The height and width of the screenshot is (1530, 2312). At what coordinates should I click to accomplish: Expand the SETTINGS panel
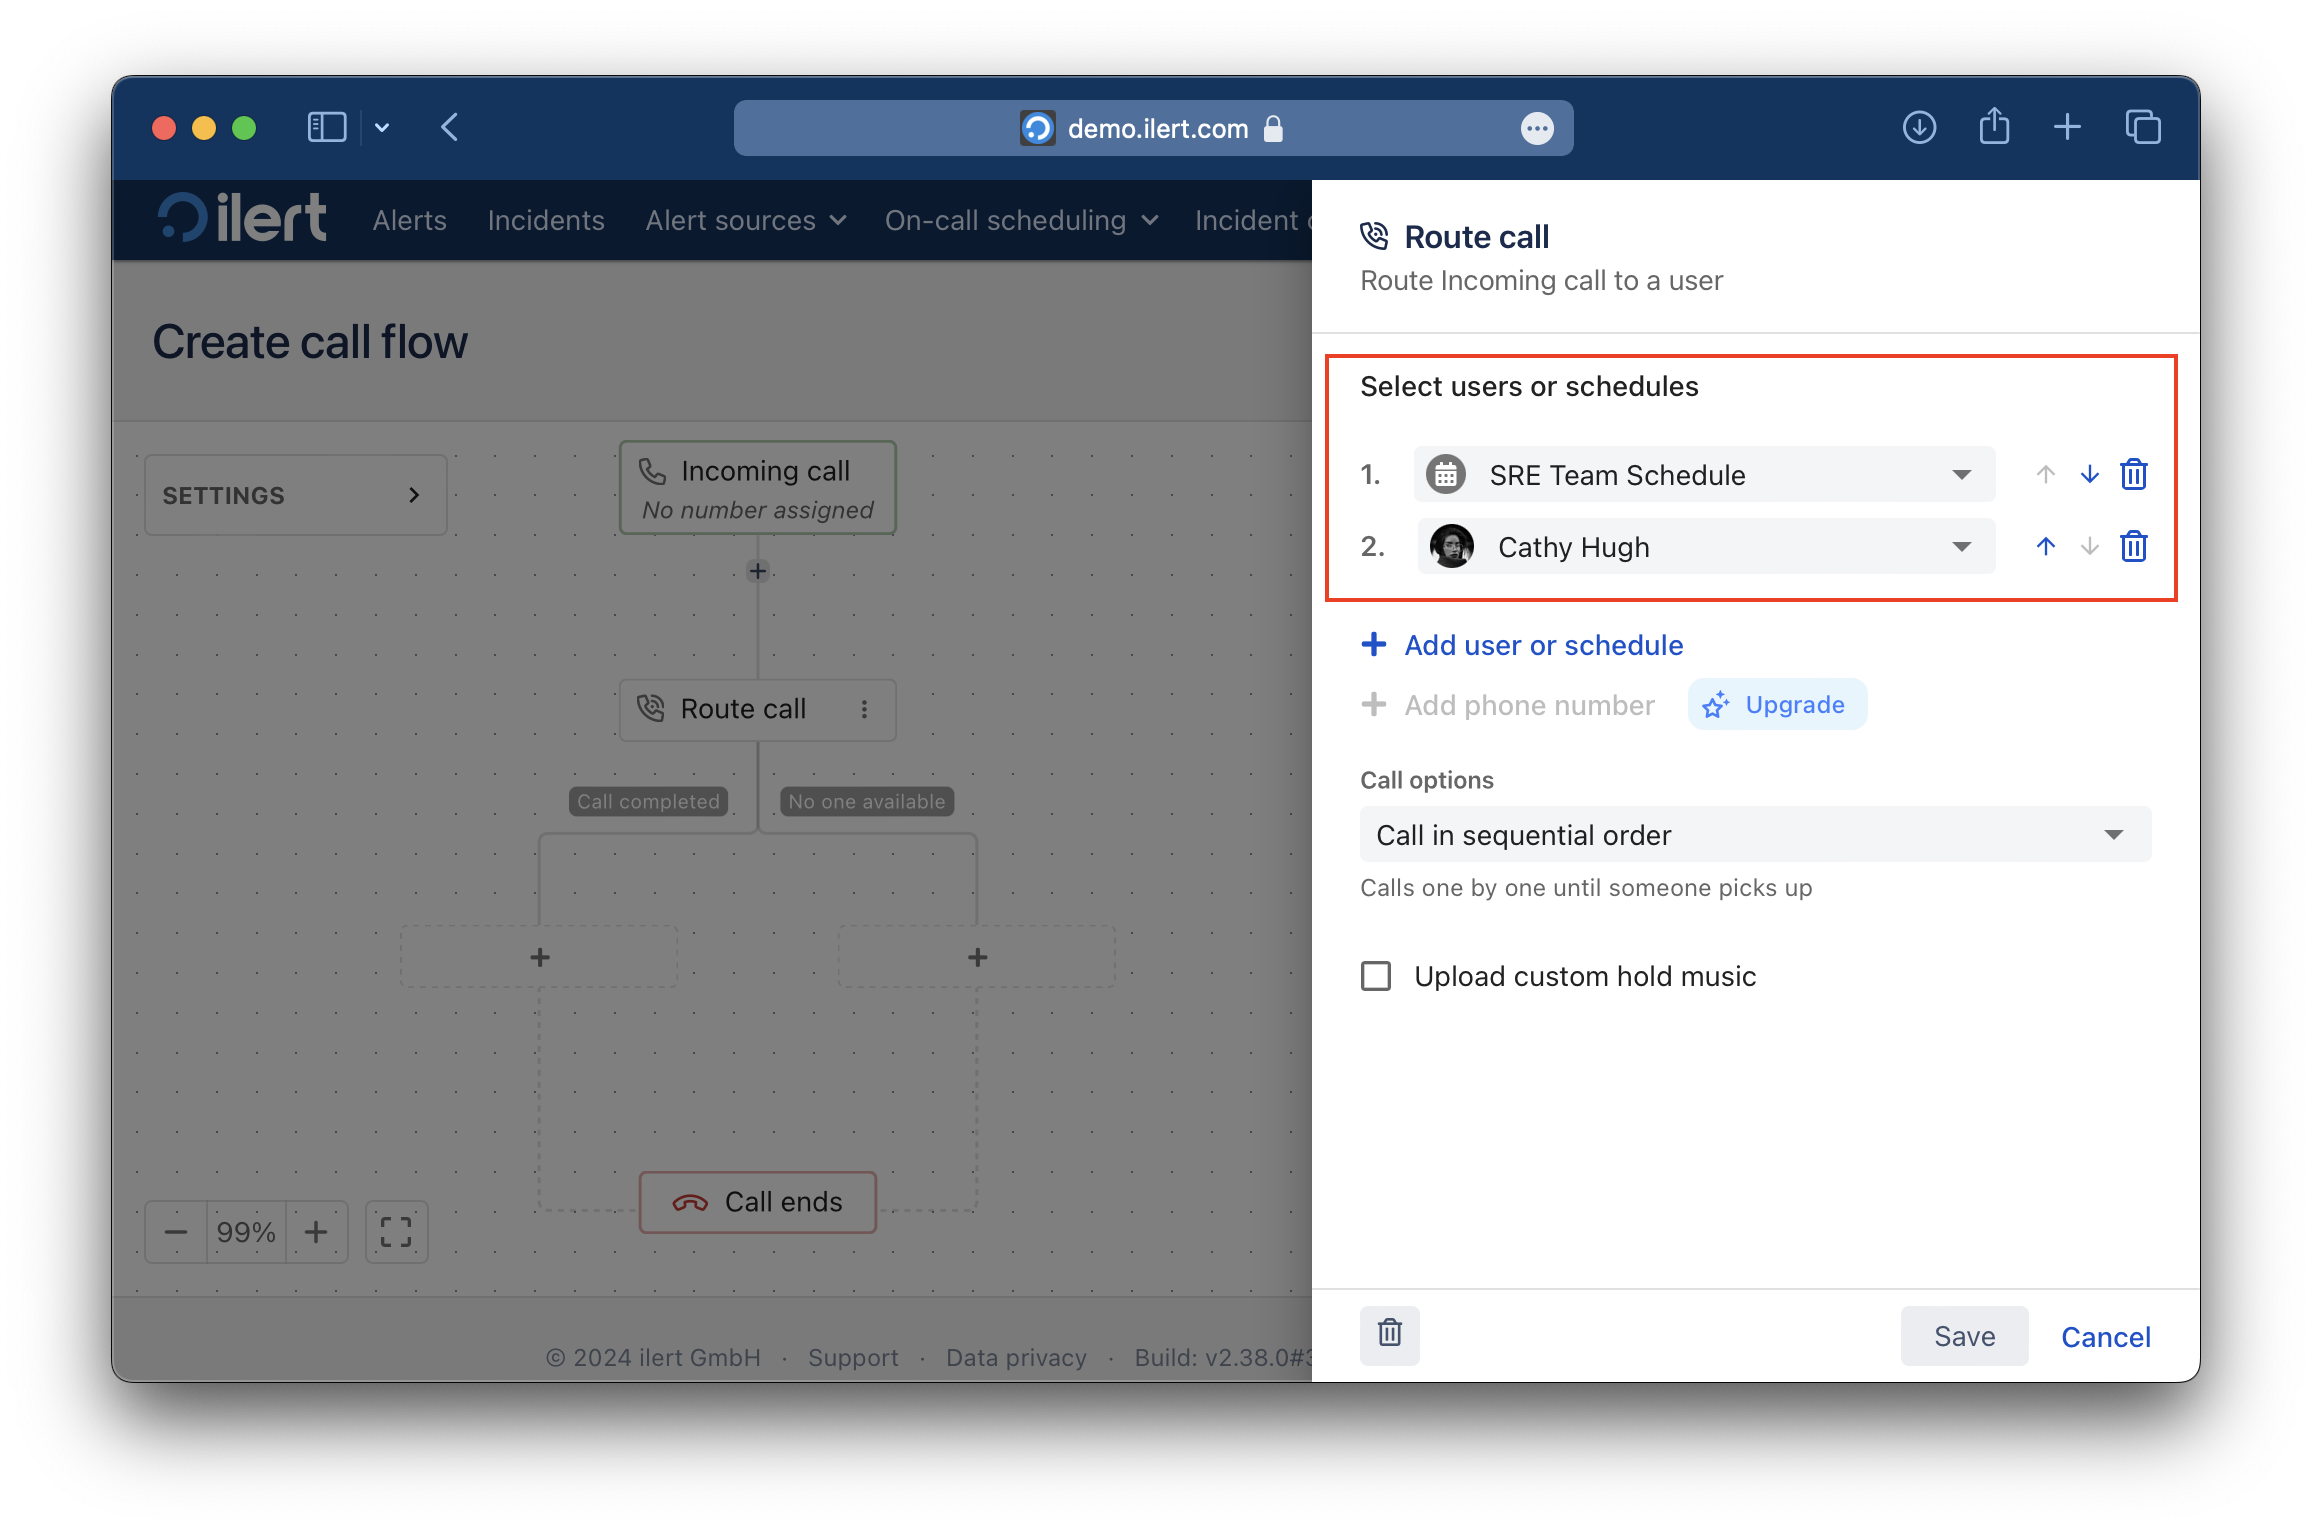(295, 495)
